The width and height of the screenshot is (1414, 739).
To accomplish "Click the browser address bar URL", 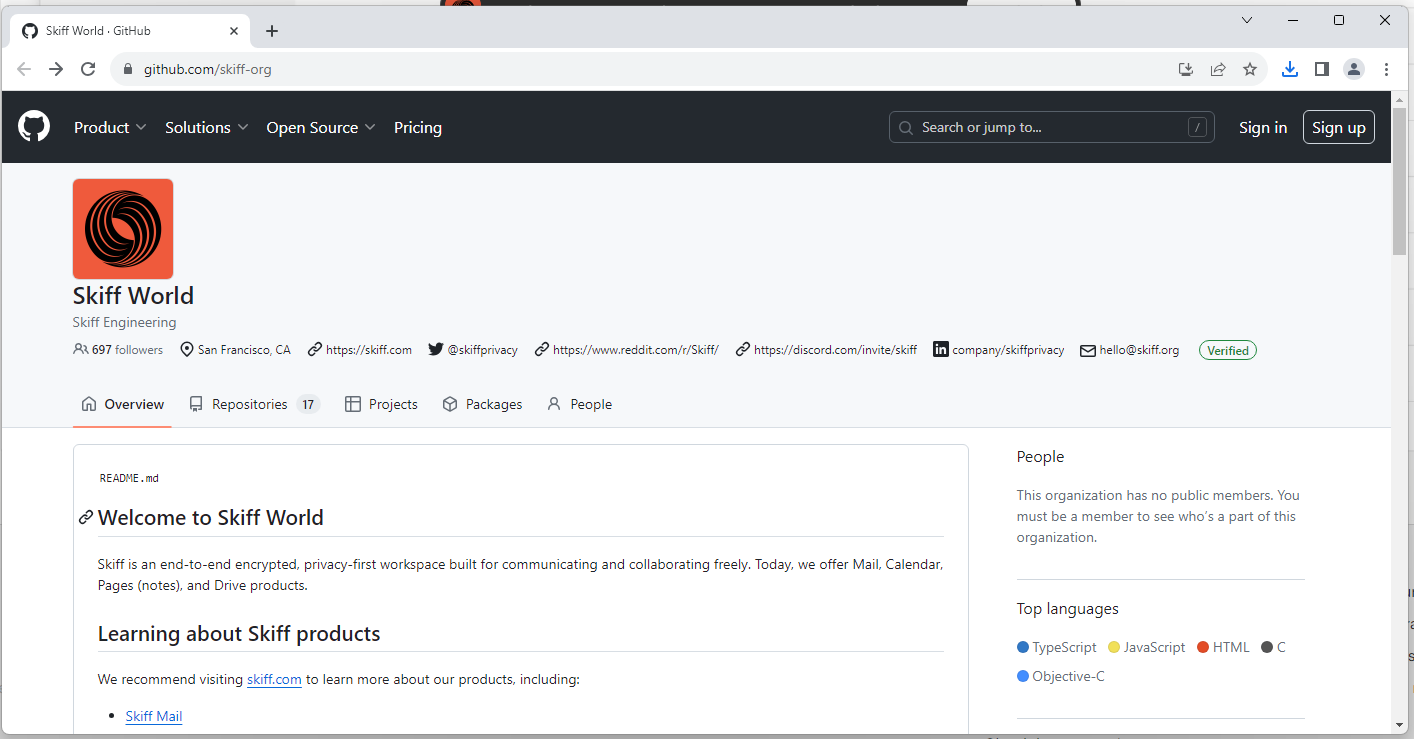I will 208,69.
